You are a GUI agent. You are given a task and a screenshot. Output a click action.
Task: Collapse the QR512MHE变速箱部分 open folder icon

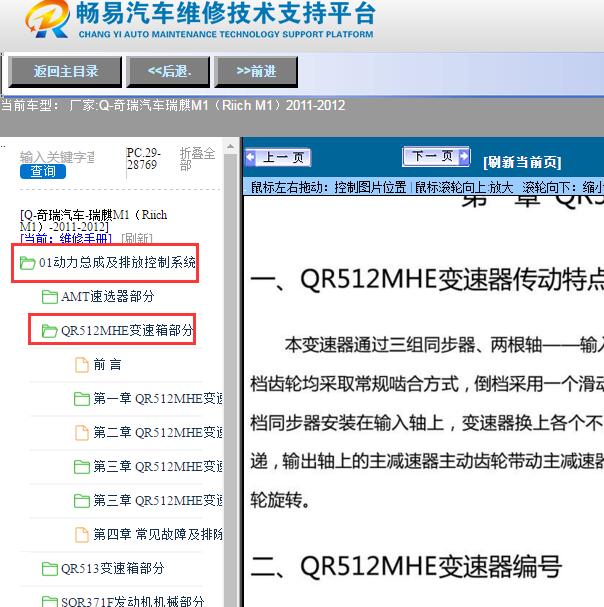(50, 331)
